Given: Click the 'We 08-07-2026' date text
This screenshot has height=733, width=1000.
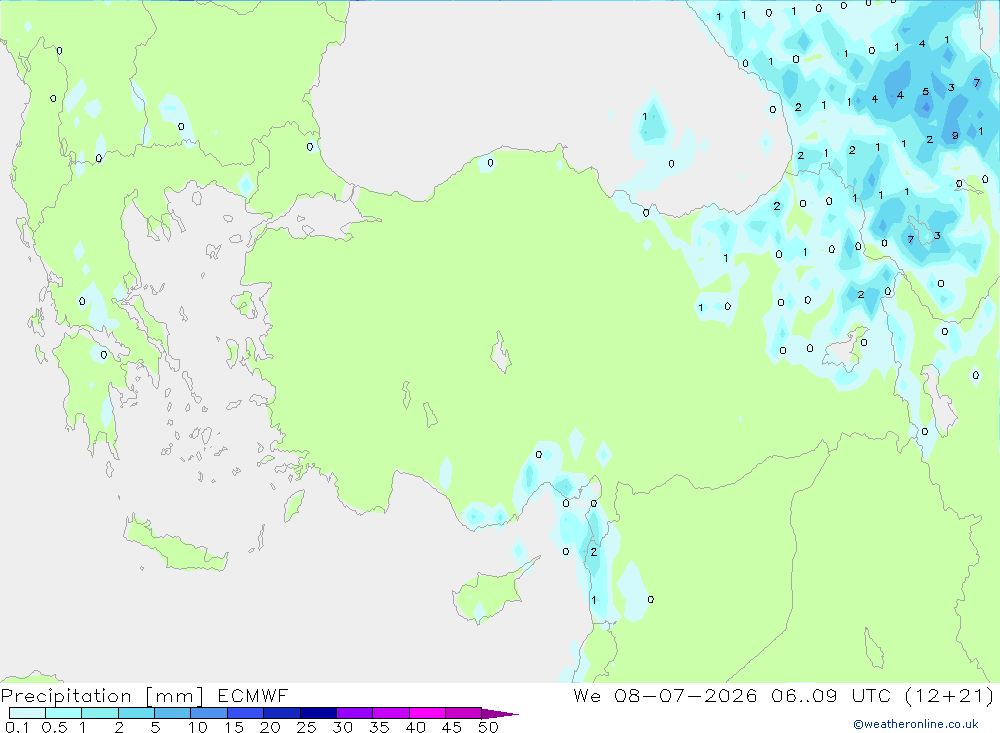Looking at the screenshot, I should tap(665, 695).
